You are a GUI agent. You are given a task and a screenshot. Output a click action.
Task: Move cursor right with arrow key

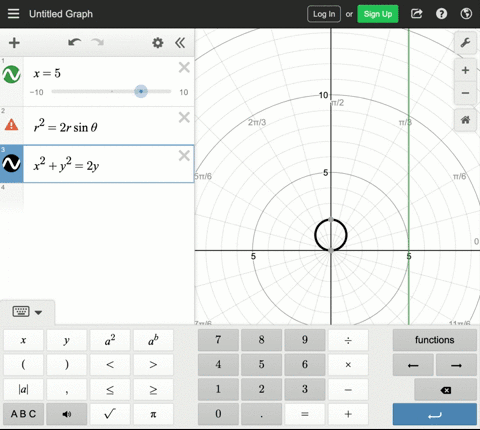(456, 365)
